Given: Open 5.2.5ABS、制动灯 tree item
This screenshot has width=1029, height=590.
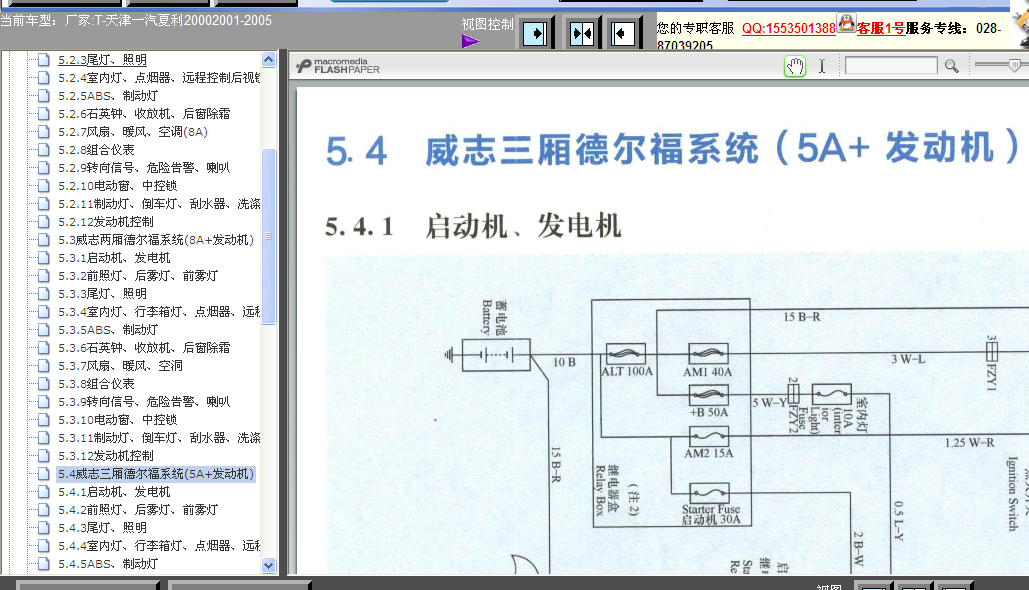Looking at the screenshot, I should click(x=108, y=96).
